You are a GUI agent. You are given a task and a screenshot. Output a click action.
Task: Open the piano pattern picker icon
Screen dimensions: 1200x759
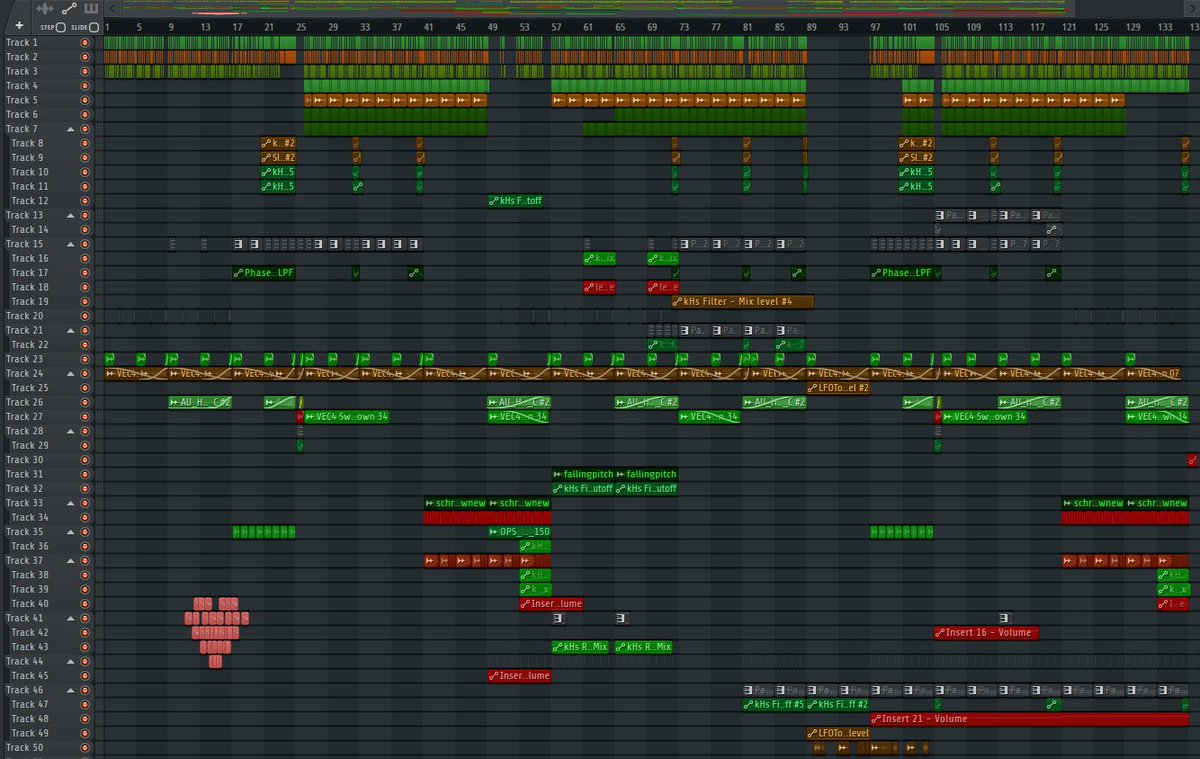click(90, 9)
